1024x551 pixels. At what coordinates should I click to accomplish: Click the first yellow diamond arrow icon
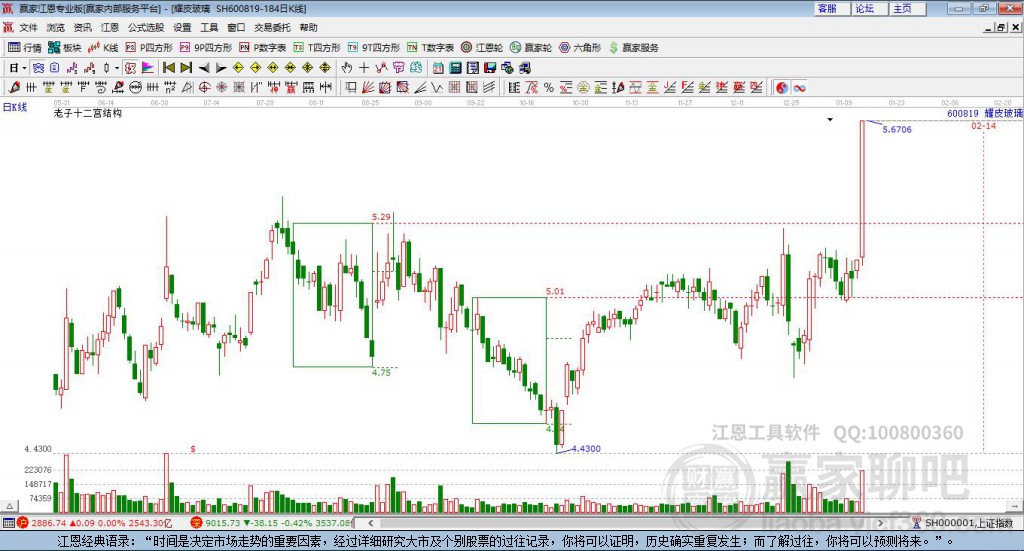click(x=238, y=68)
